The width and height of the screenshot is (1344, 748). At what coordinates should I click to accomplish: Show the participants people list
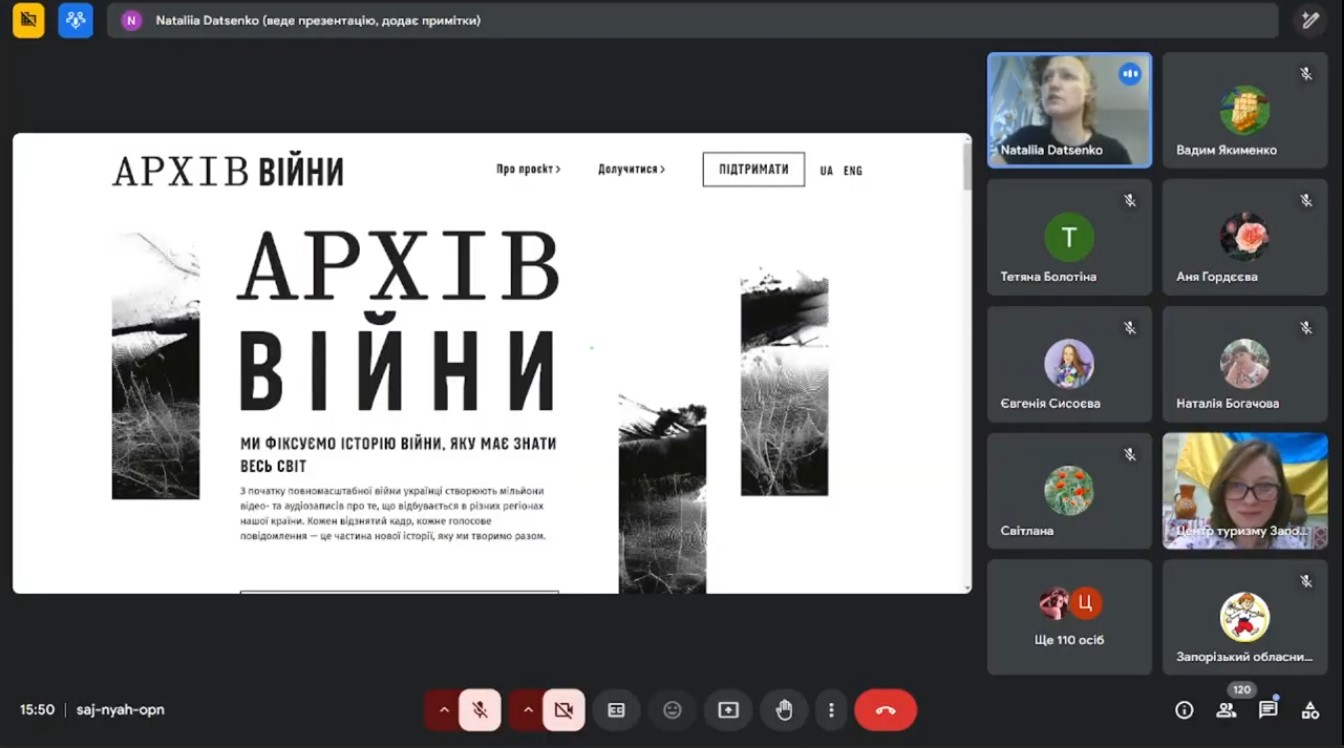[x=1226, y=710]
